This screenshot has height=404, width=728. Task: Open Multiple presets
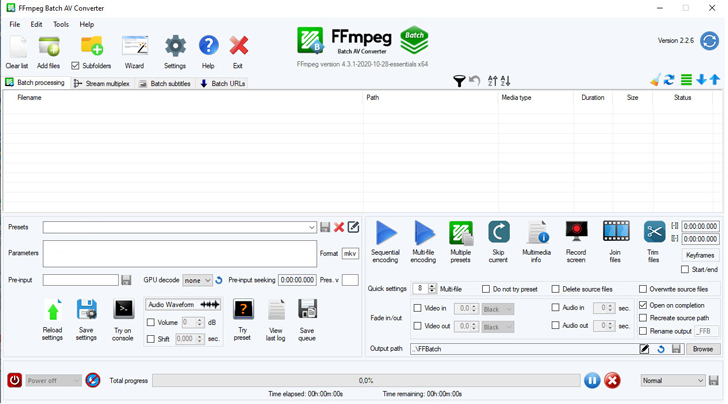(x=461, y=233)
